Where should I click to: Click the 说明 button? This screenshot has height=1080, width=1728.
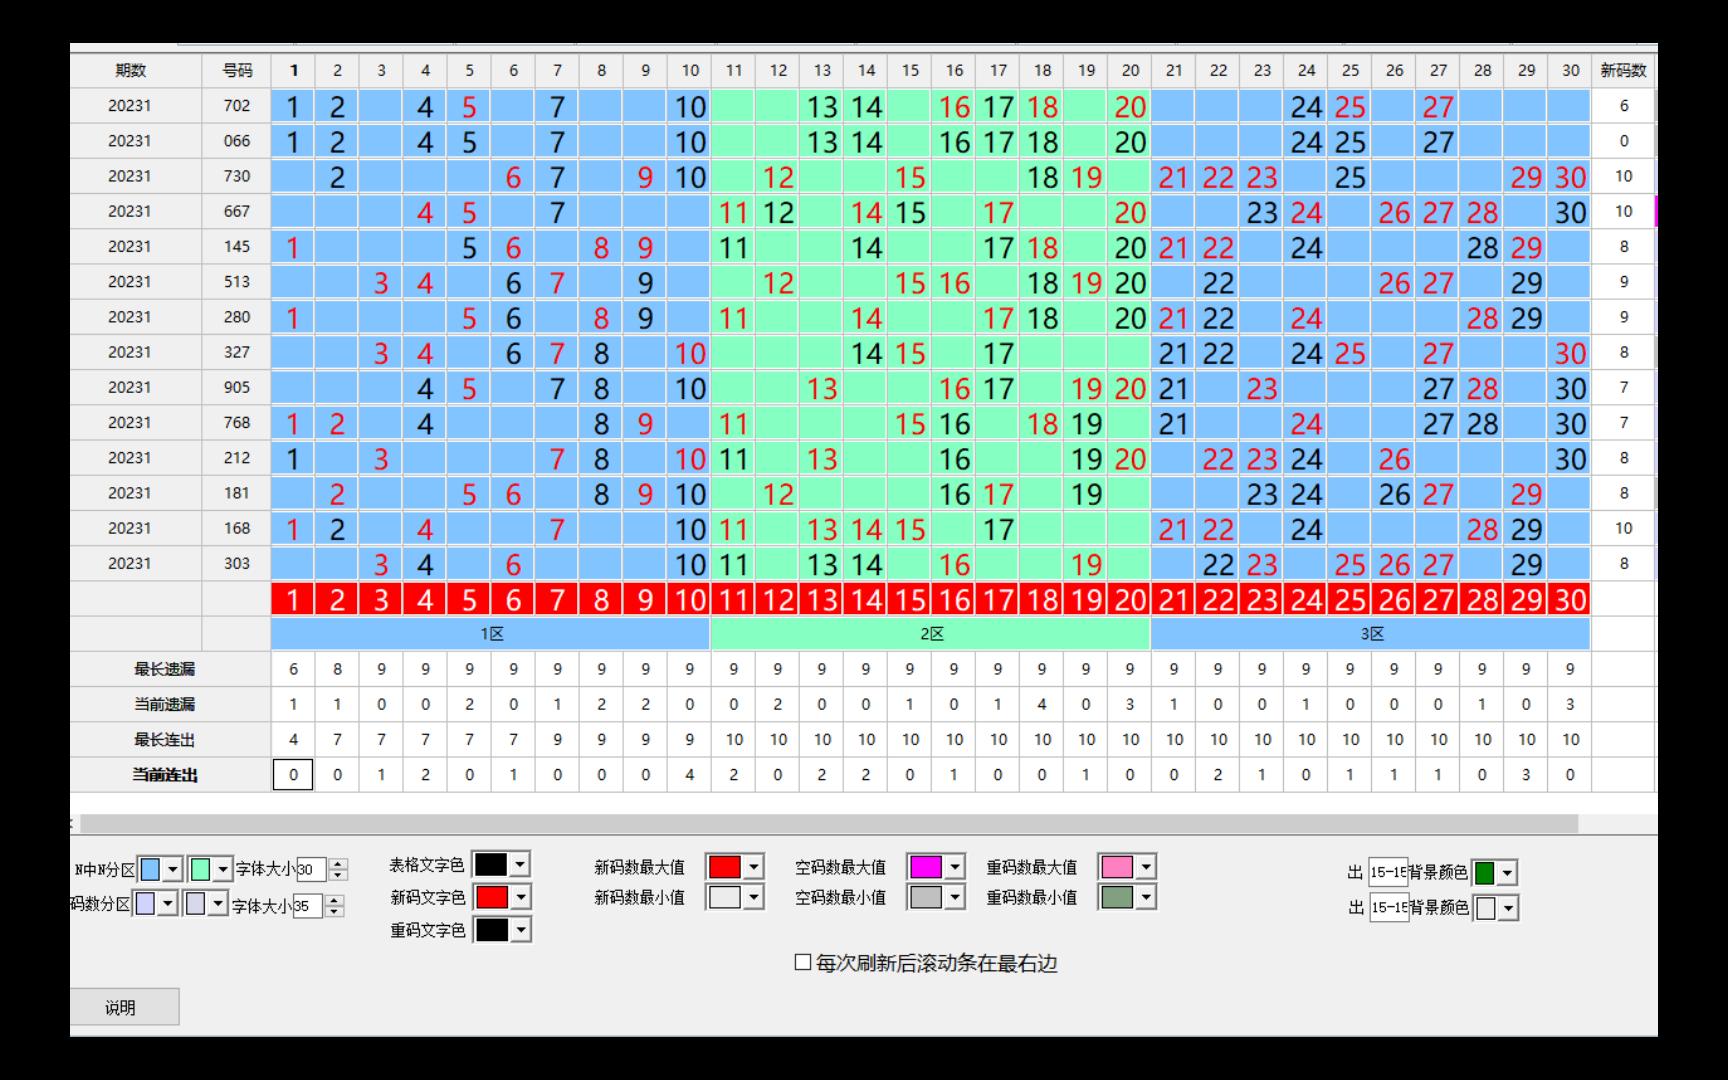click(121, 1007)
